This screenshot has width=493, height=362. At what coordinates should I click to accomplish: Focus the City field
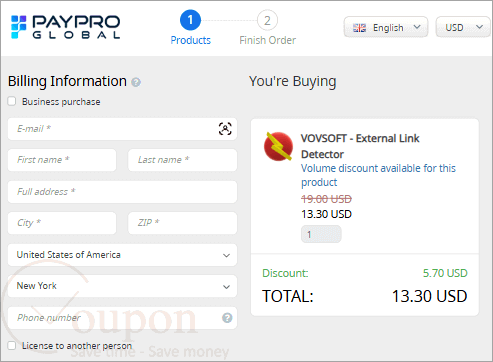(x=62, y=223)
